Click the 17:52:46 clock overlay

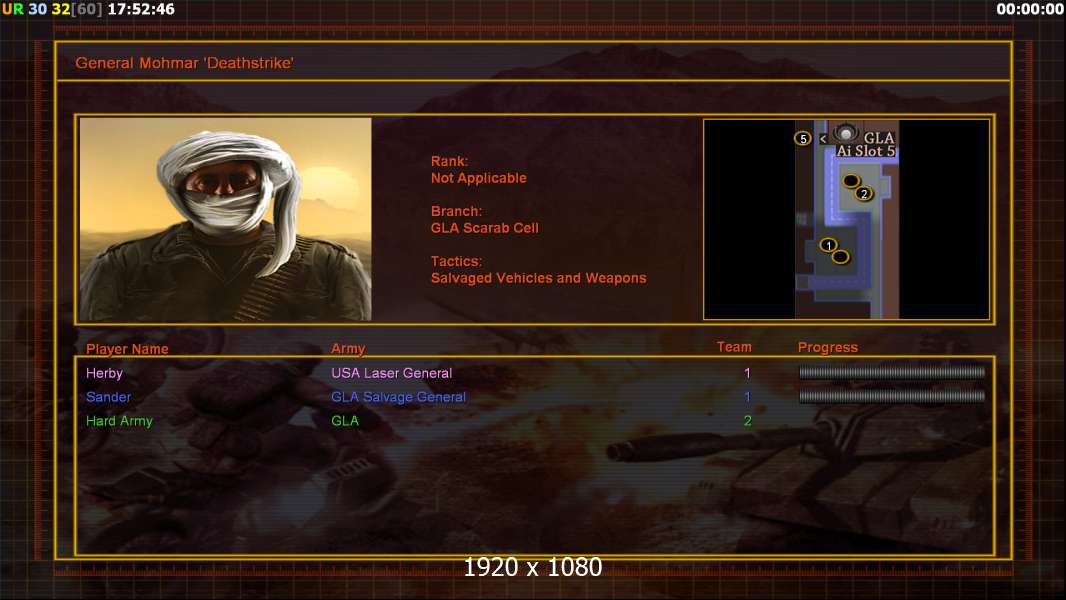click(x=141, y=10)
